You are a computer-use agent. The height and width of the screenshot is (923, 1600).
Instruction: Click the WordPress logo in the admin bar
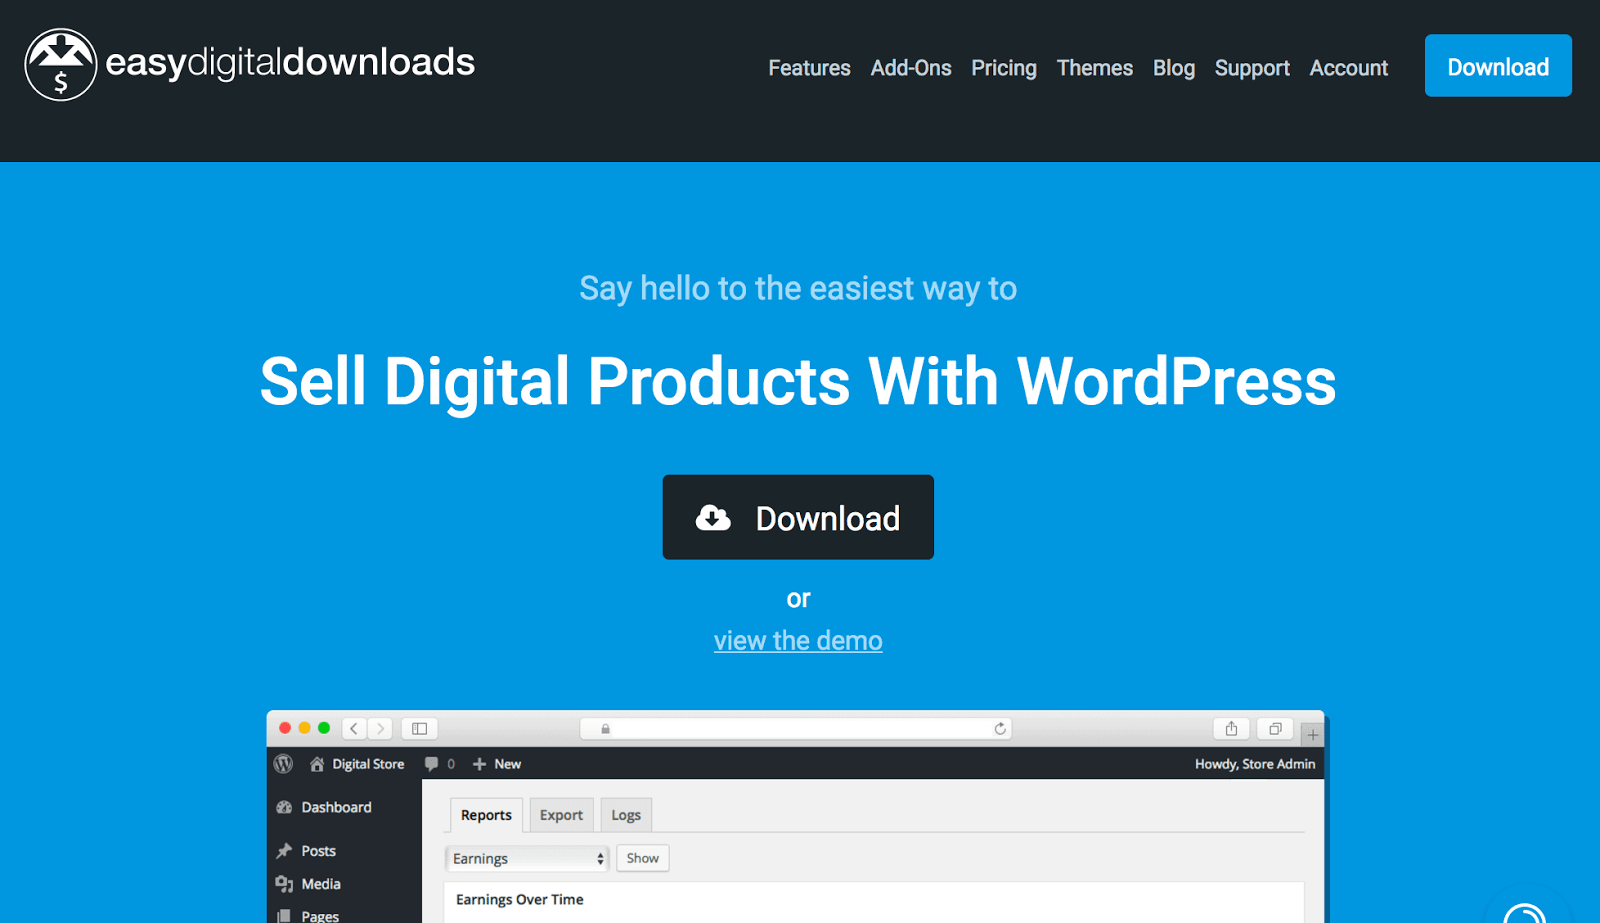pyautogui.click(x=282, y=763)
